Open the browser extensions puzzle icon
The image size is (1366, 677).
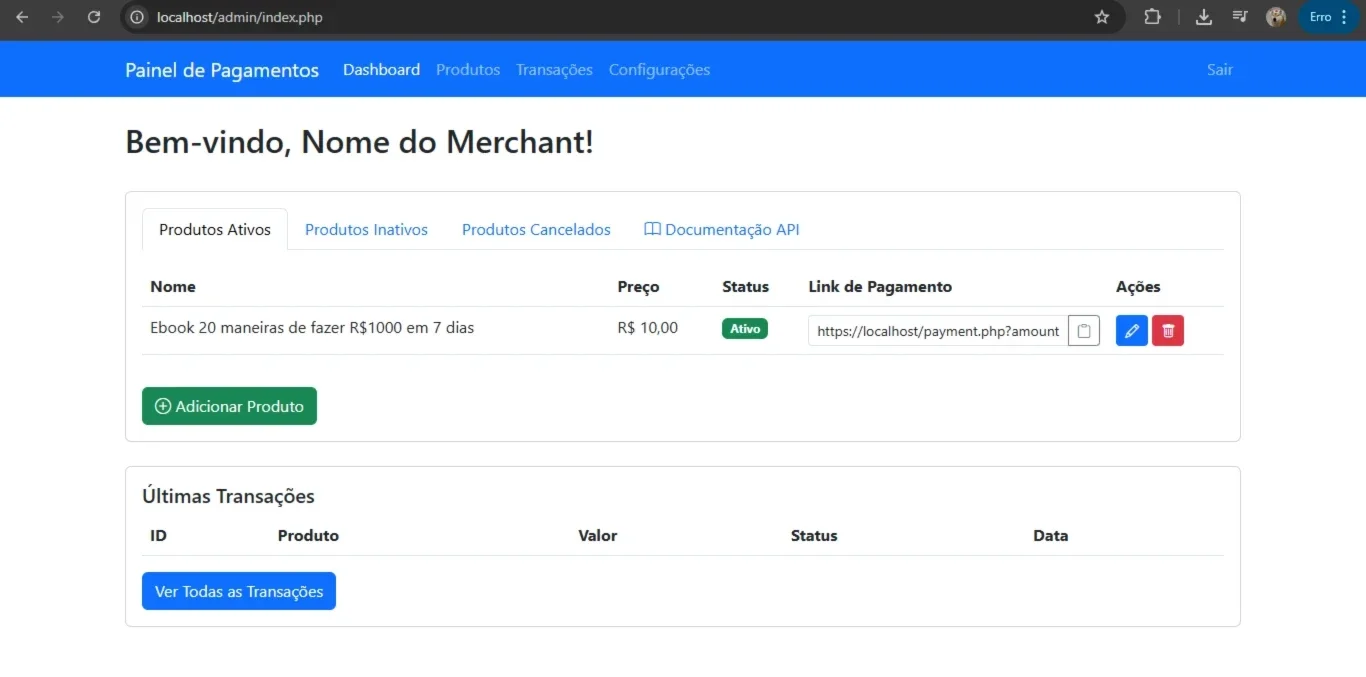(x=1152, y=17)
